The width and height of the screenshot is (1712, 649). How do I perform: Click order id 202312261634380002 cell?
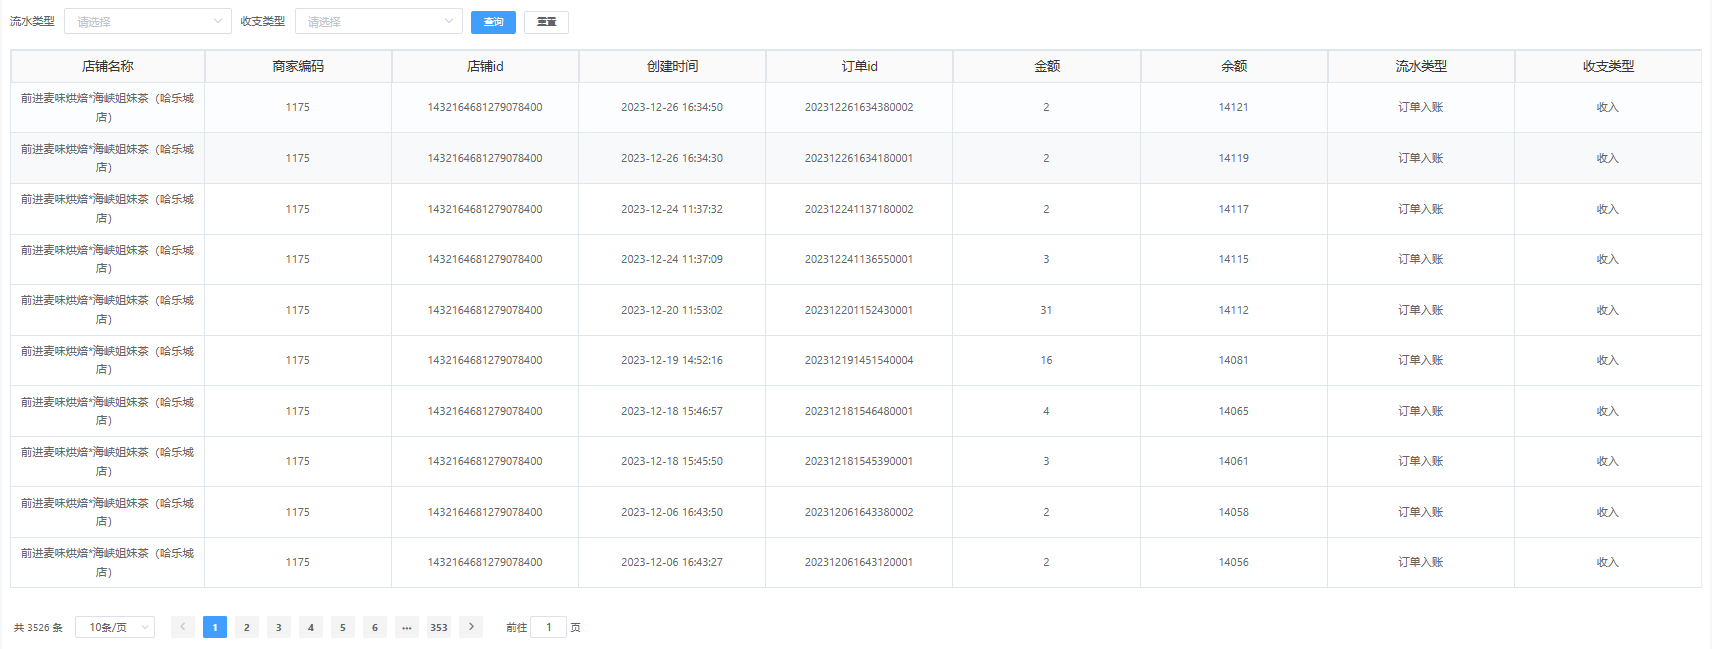(x=859, y=107)
